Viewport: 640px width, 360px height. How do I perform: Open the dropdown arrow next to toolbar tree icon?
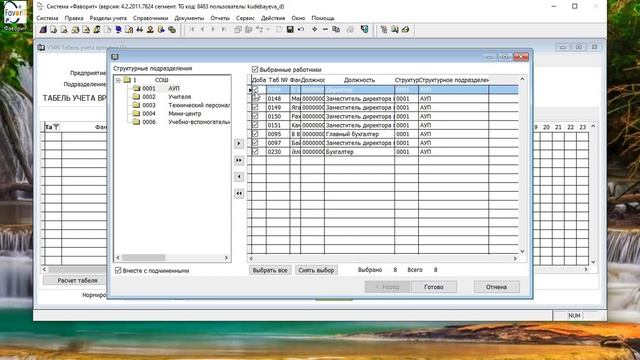(268, 30)
